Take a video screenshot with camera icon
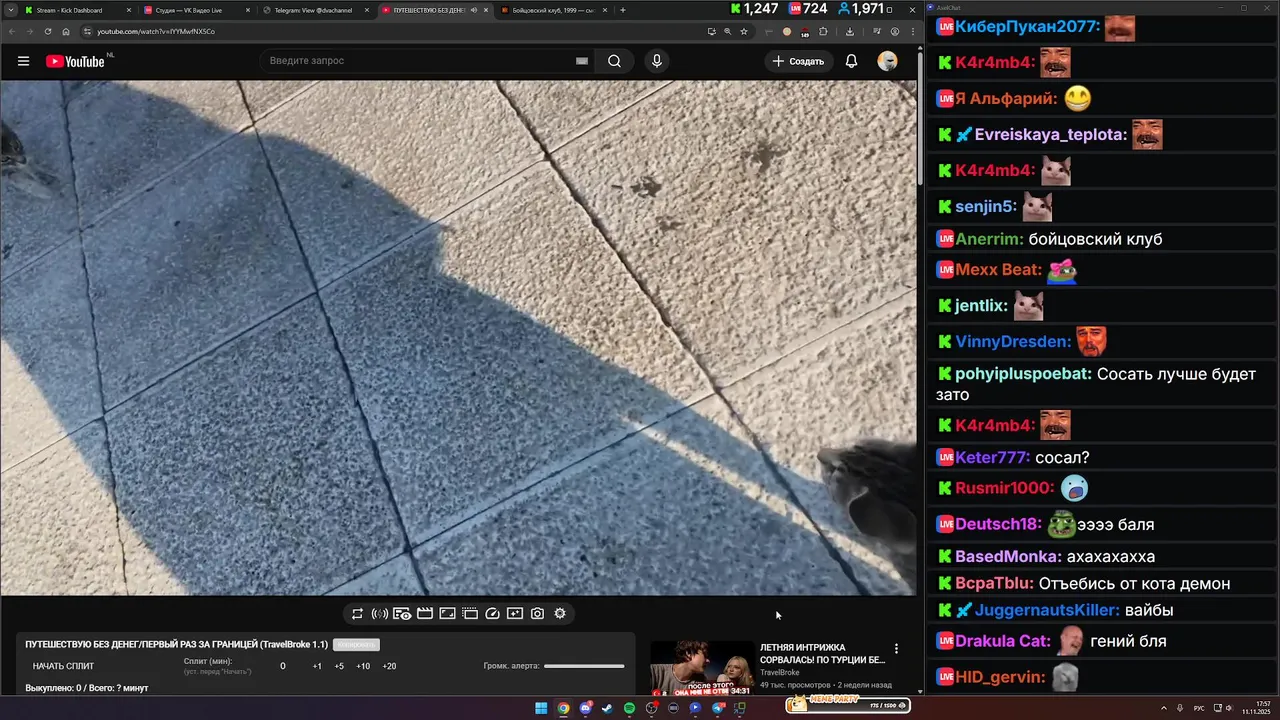Image resolution: width=1280 pixels, height=720 pixels. click(x=537, y=613)
